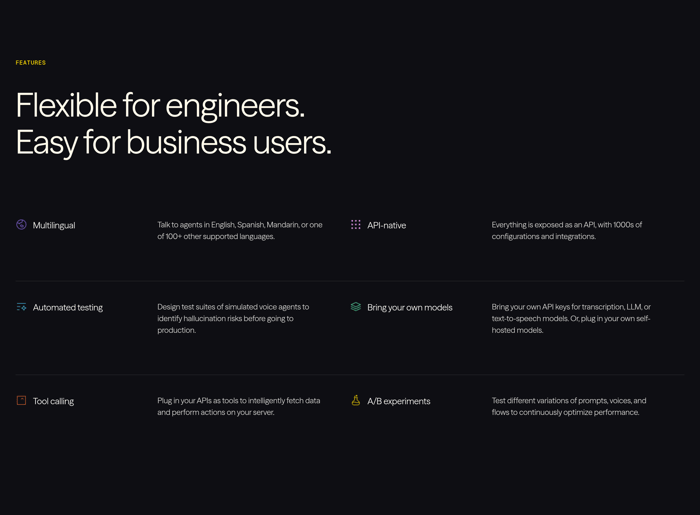700x515 pixels.
Task: Click the Automated testing icon
Action: pos(21,307)
